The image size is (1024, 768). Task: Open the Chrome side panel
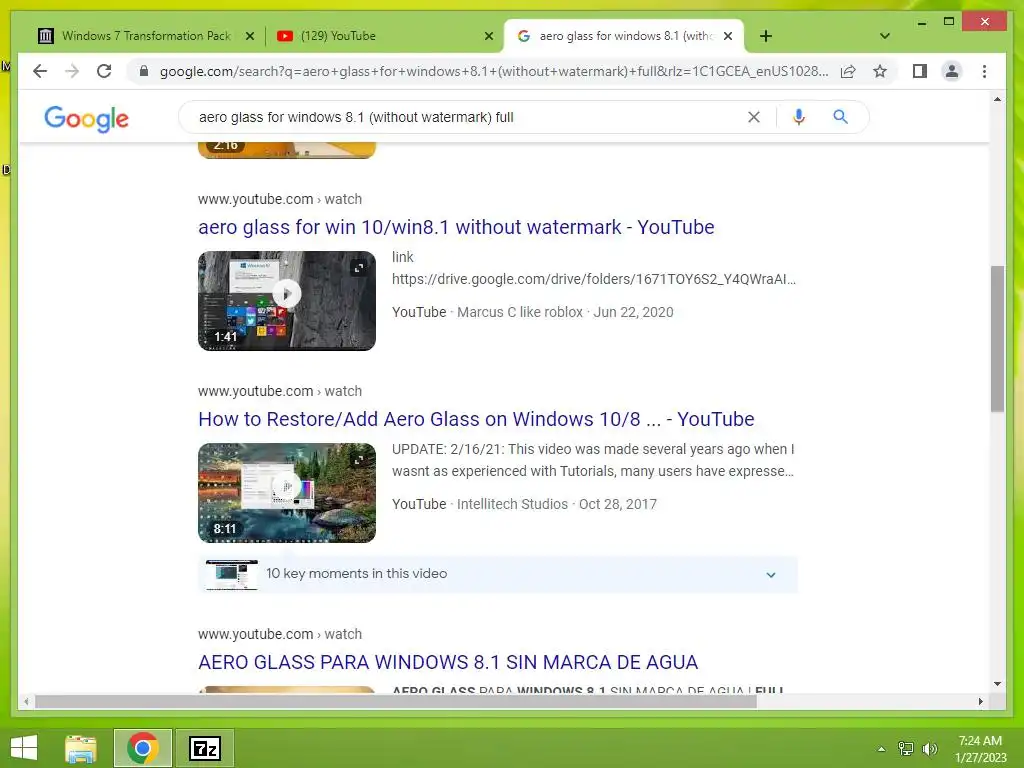click(x=920, y=71)
